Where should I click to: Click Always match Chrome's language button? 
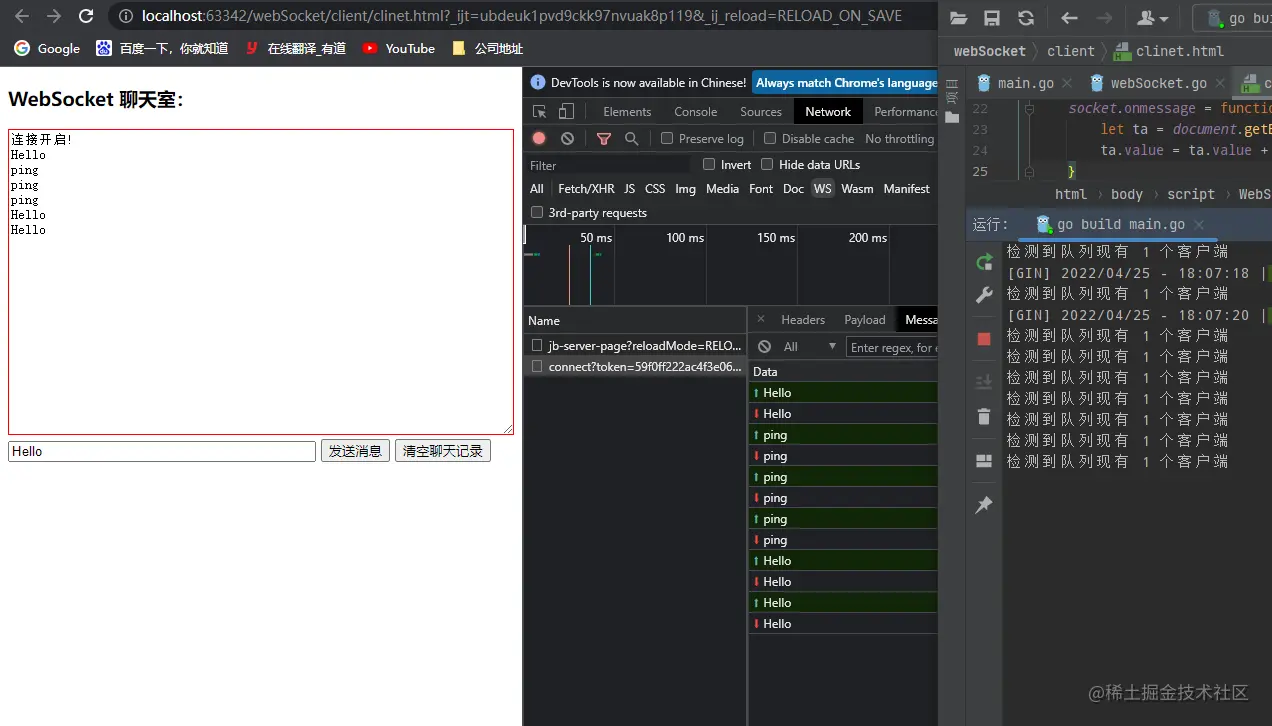point(846,83)
